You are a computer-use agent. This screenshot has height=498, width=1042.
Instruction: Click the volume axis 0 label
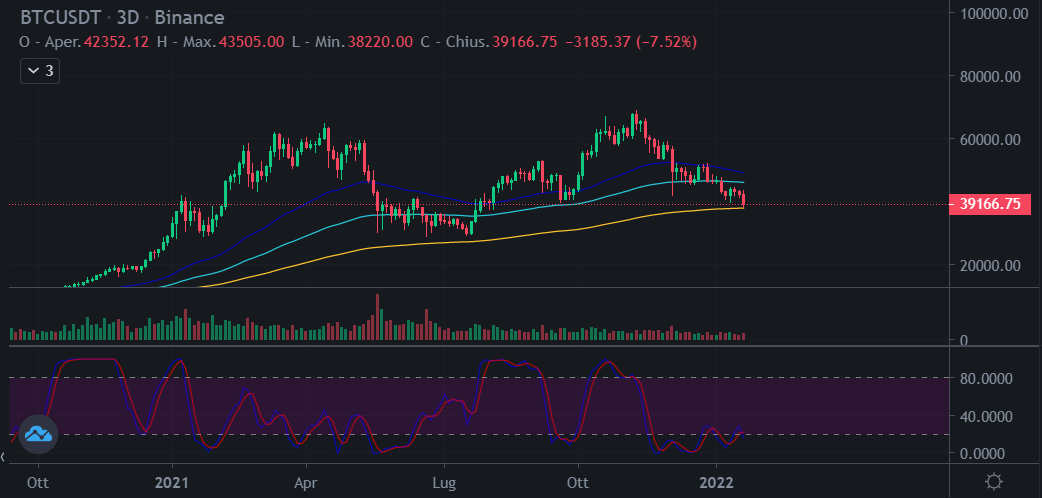tap(964, 340)
